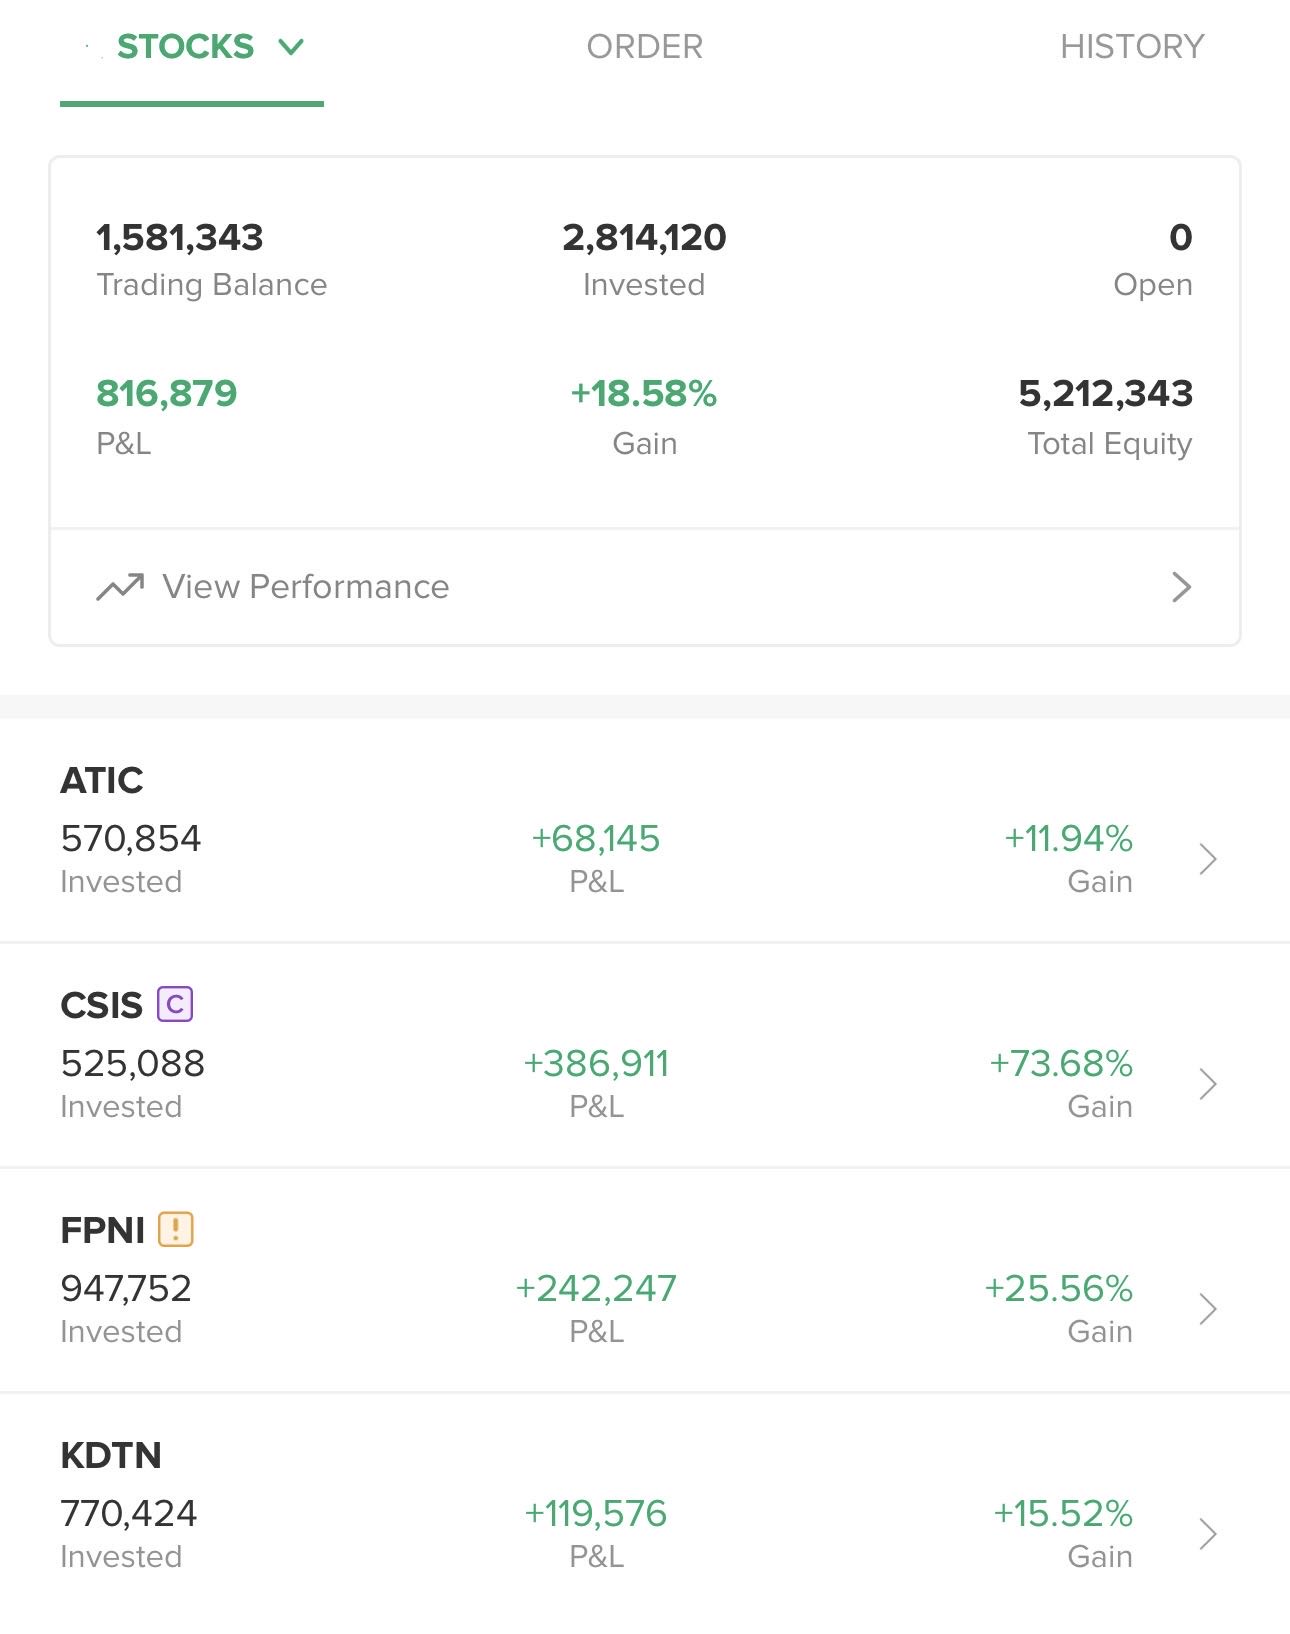Click the purple C badge beside CSIS

click(175, 1004)
